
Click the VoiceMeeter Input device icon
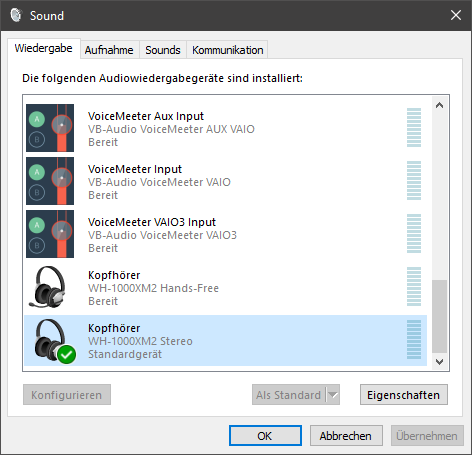click(50, 181)
